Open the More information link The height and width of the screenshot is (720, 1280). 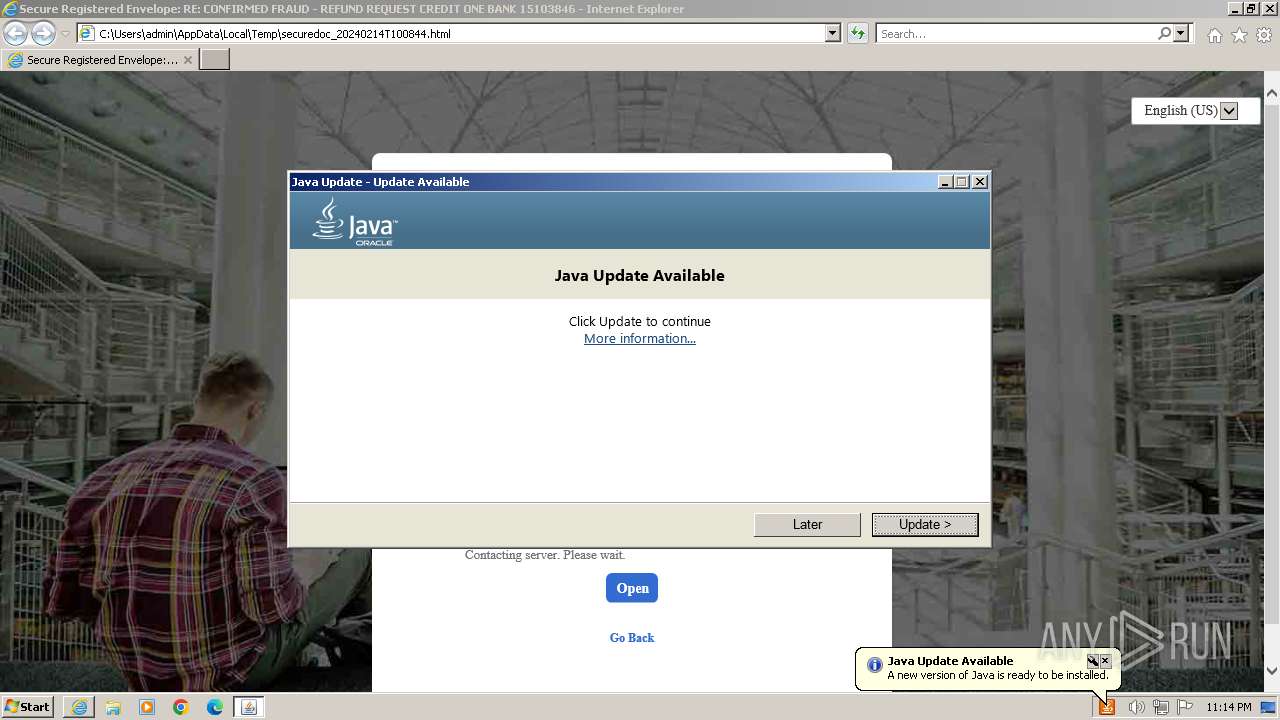pyautogui.click(x=640, y=339)
